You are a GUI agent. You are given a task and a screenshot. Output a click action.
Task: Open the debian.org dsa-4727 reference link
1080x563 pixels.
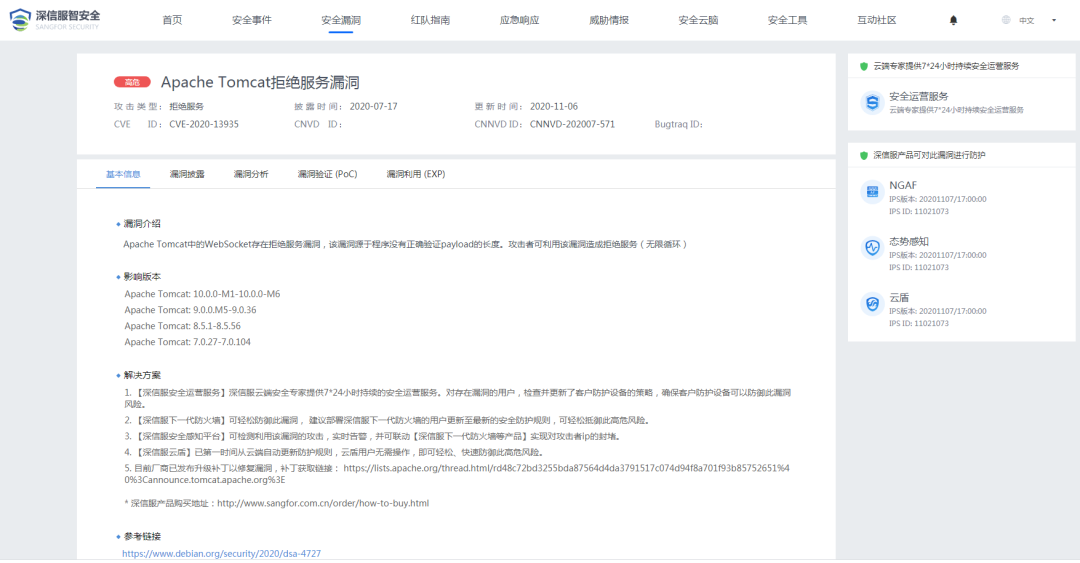pos(221,553)
